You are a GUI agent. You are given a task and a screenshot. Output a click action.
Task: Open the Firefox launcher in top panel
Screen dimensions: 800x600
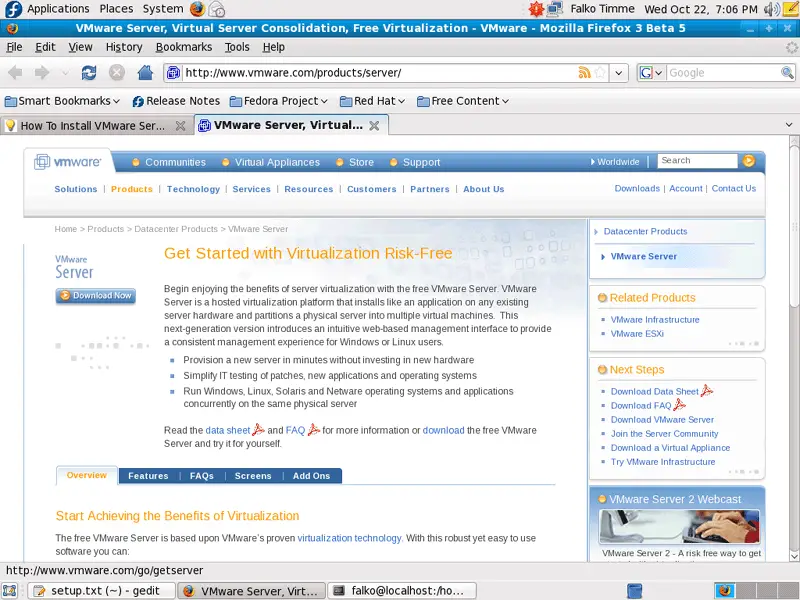[x=197, y=9]
